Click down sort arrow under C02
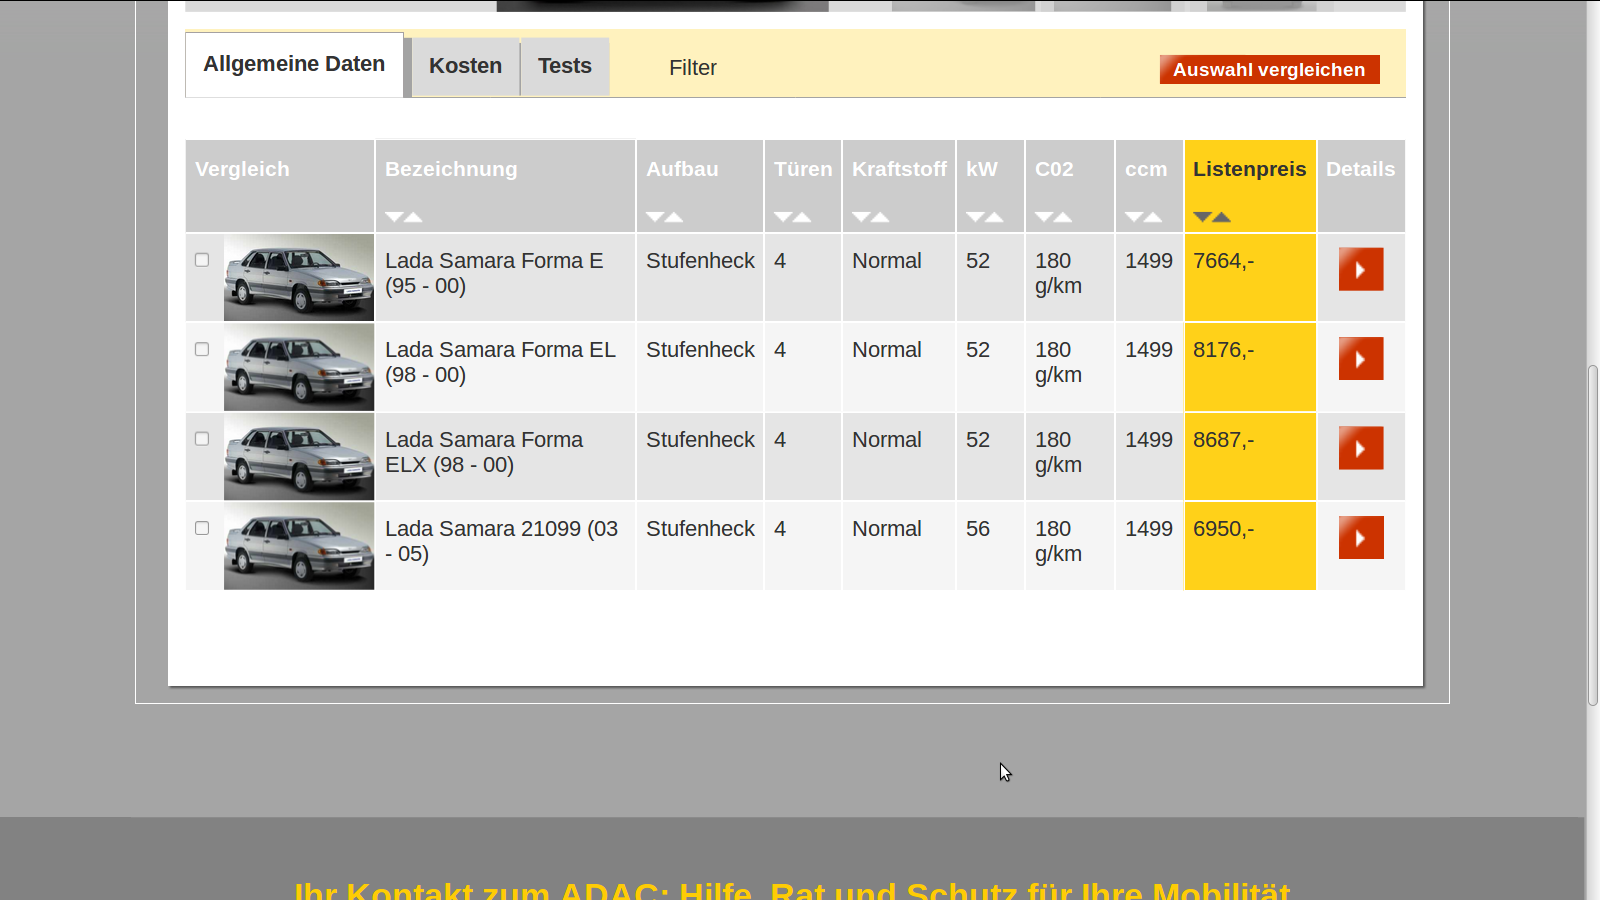Screen dimensions: 1600x900 pos(1044,217)
